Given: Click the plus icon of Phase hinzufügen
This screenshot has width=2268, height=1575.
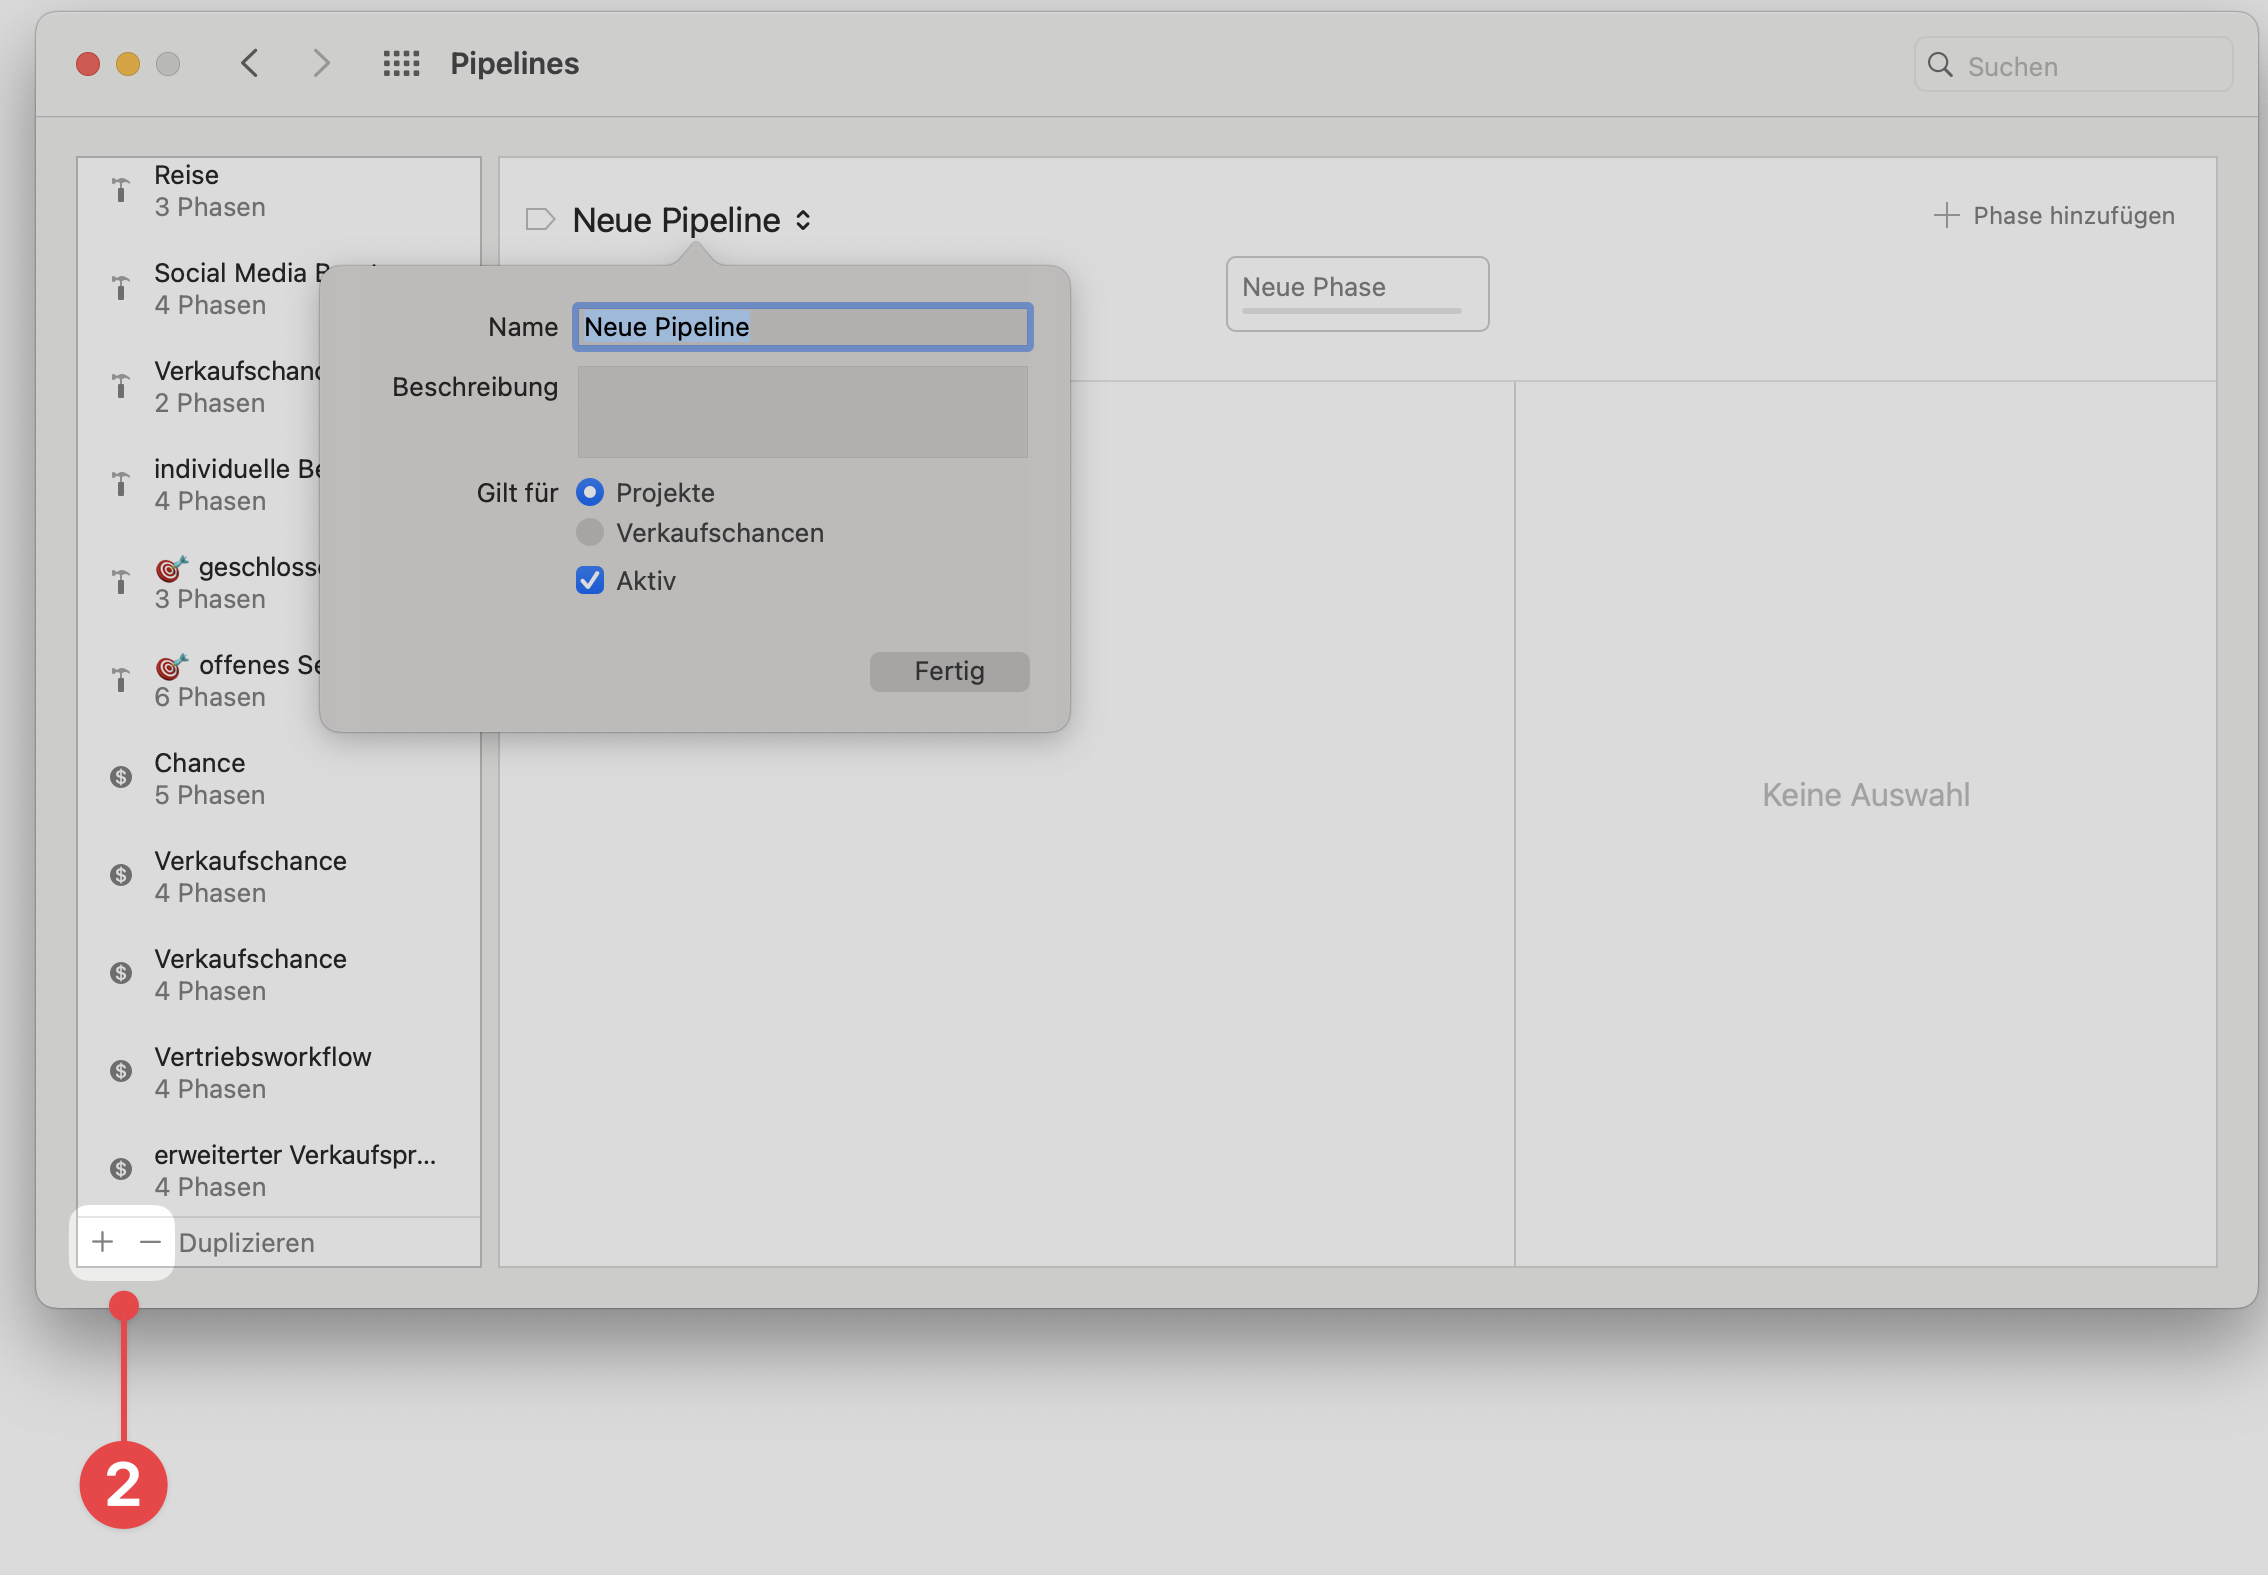Looking at the screenshot, I should pos(1946,215).
